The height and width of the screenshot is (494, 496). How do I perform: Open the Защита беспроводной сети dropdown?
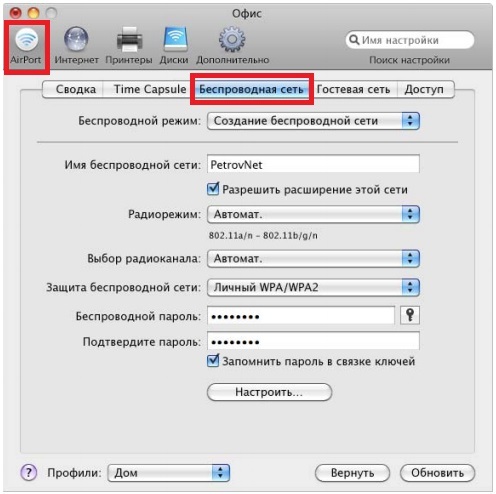coord(313,287)
